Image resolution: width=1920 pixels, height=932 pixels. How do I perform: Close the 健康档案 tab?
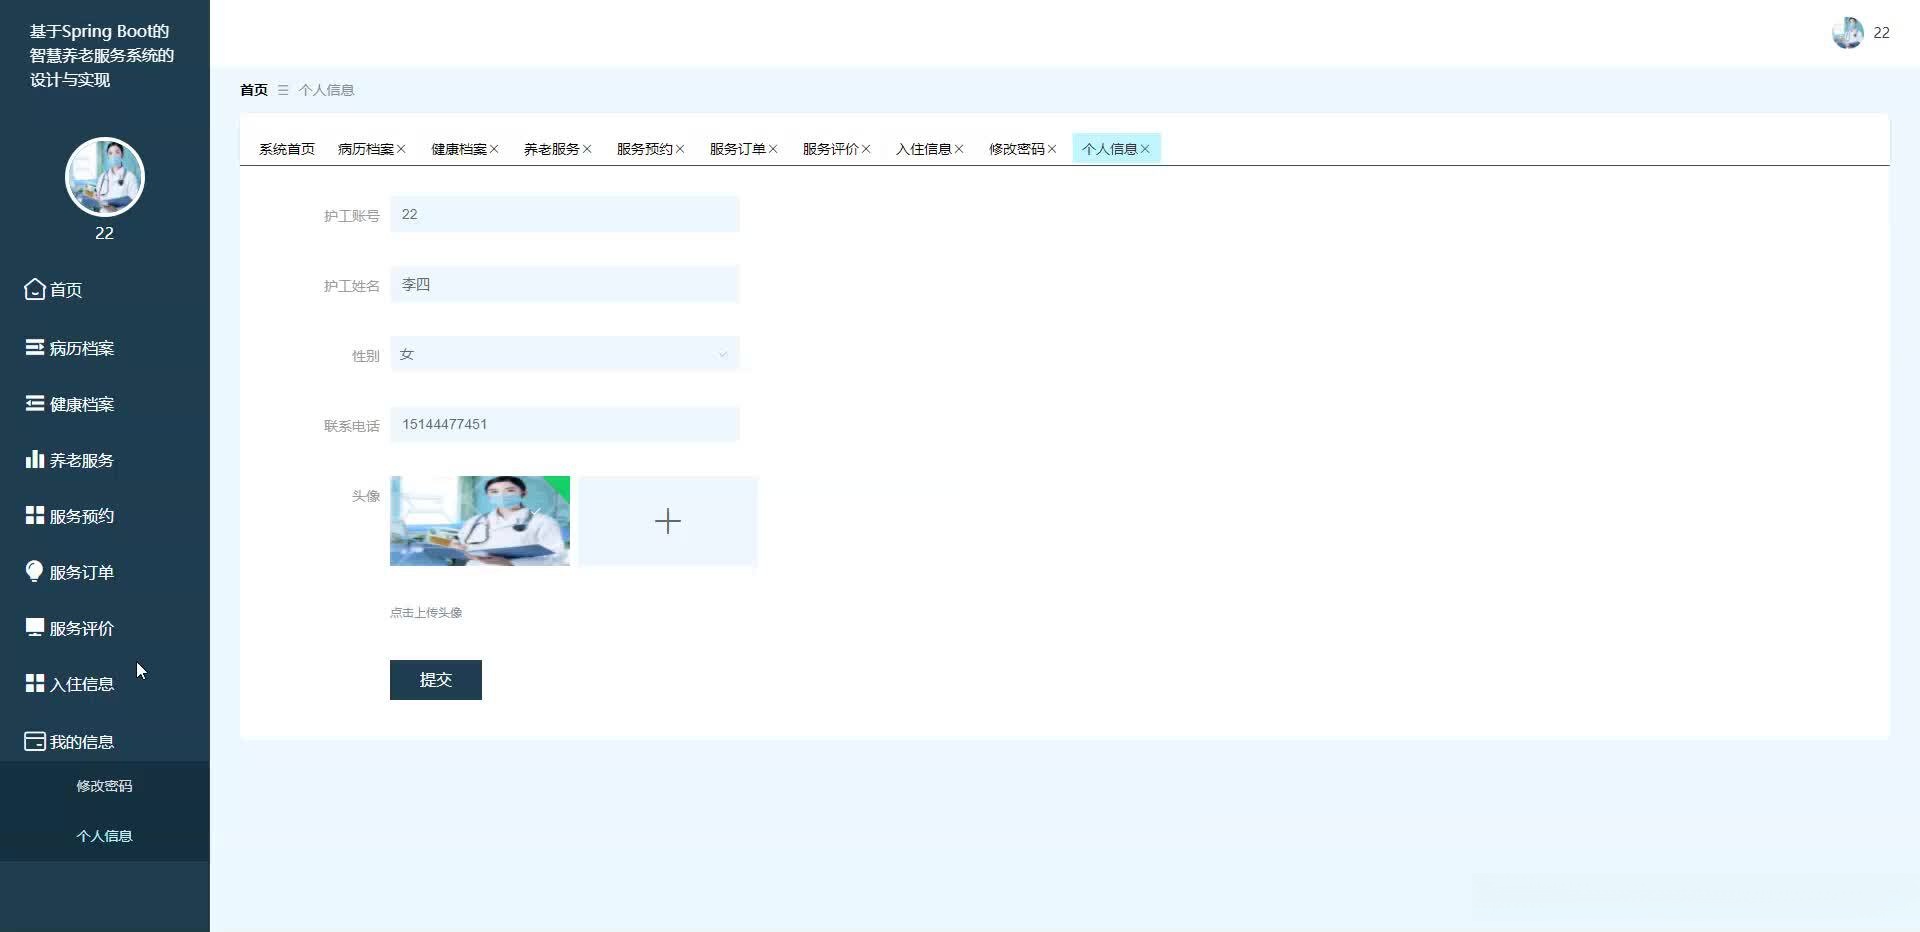pyautogui.click(x=494, y=149)
